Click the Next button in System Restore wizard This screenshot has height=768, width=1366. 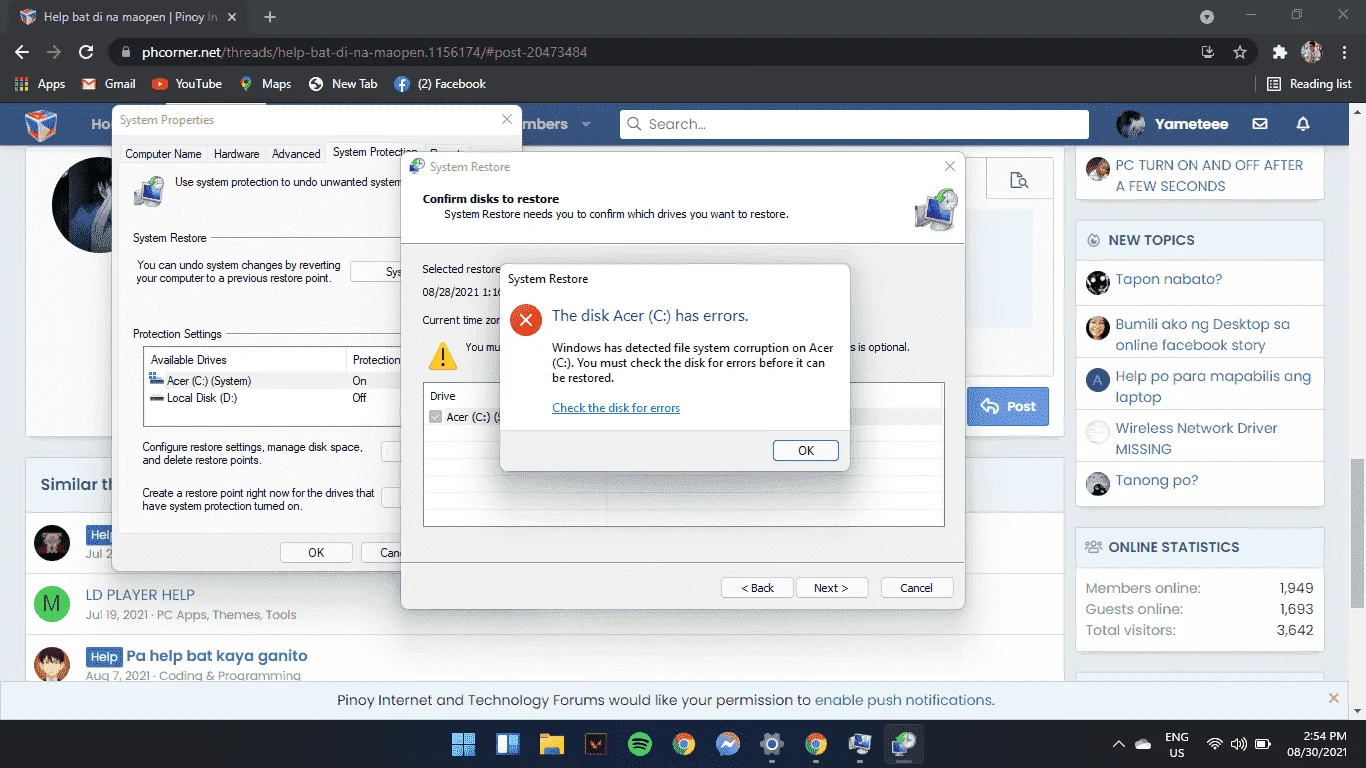coord(831,588)
